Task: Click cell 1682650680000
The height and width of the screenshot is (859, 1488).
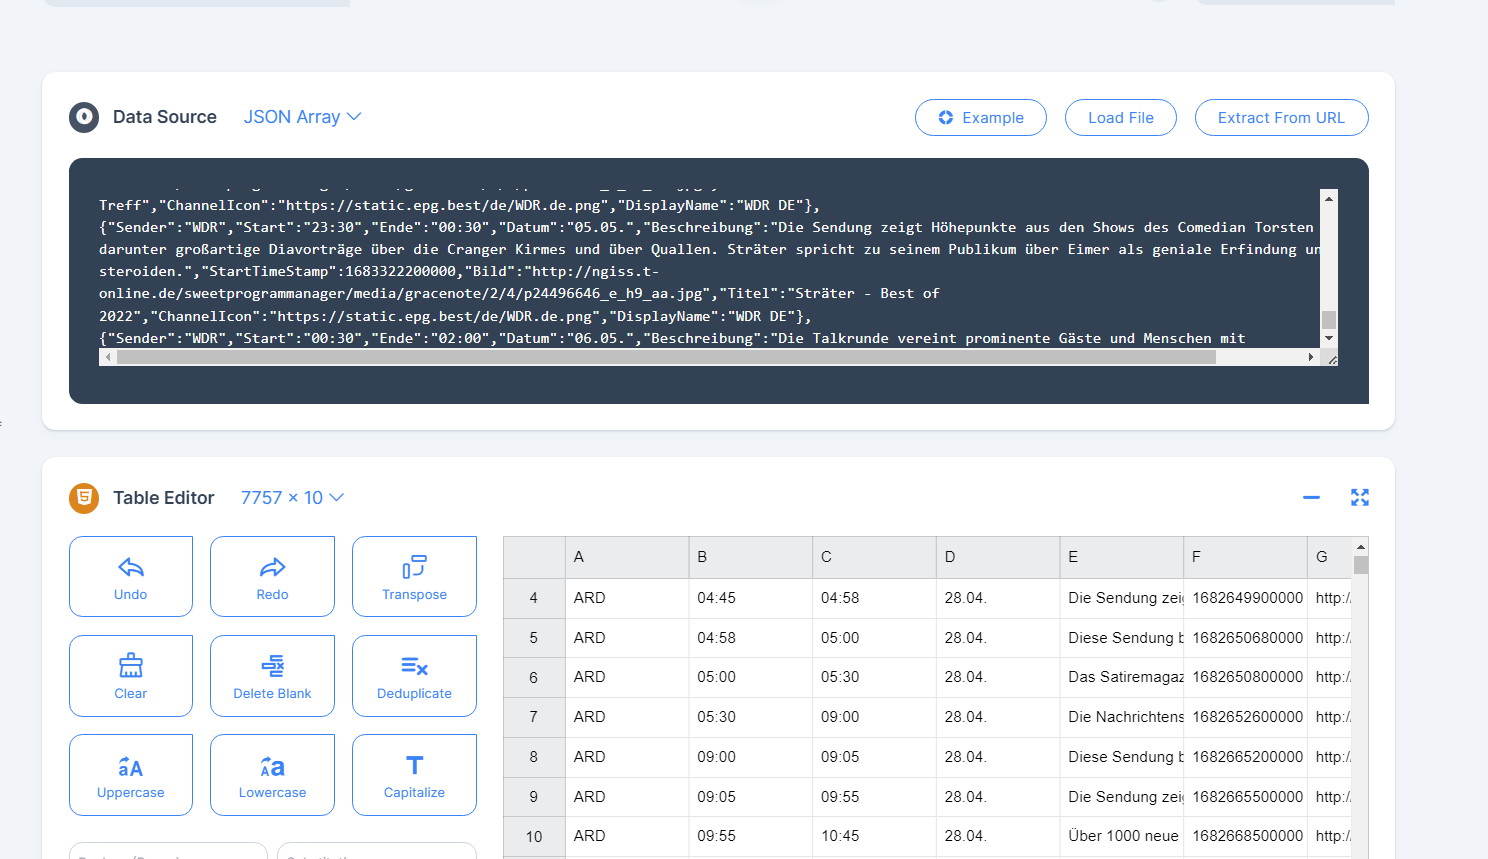Action: [1245, 638]
